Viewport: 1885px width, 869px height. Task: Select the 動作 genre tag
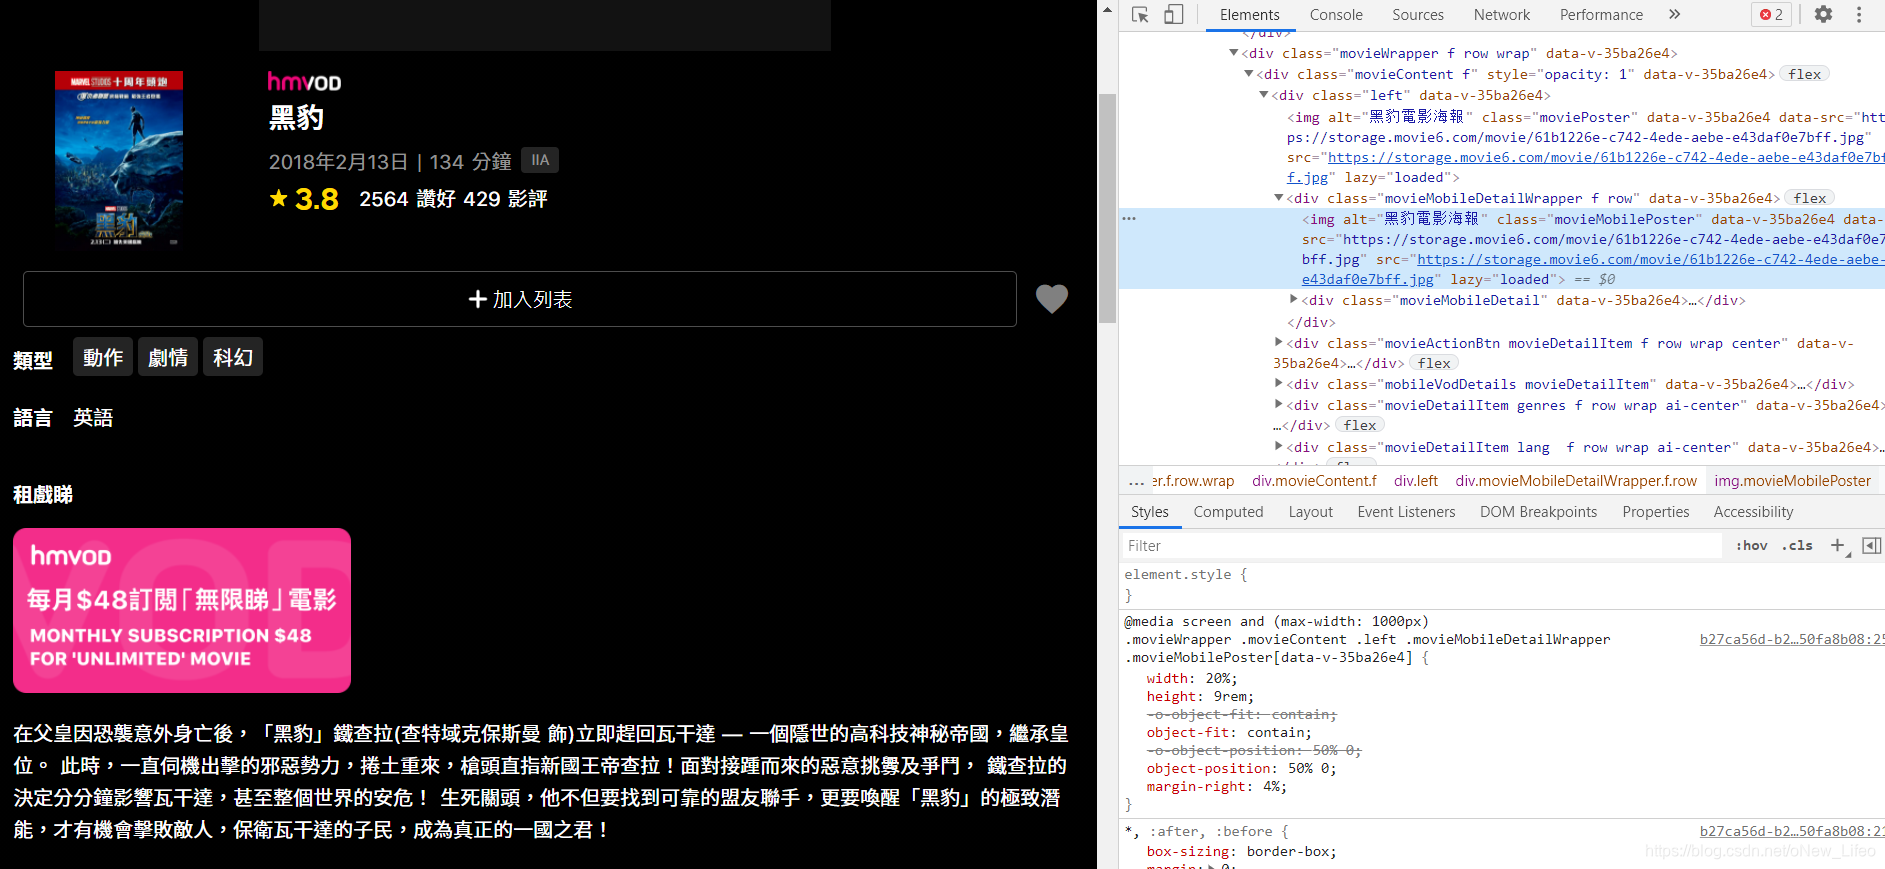click(x=103, y=357)
